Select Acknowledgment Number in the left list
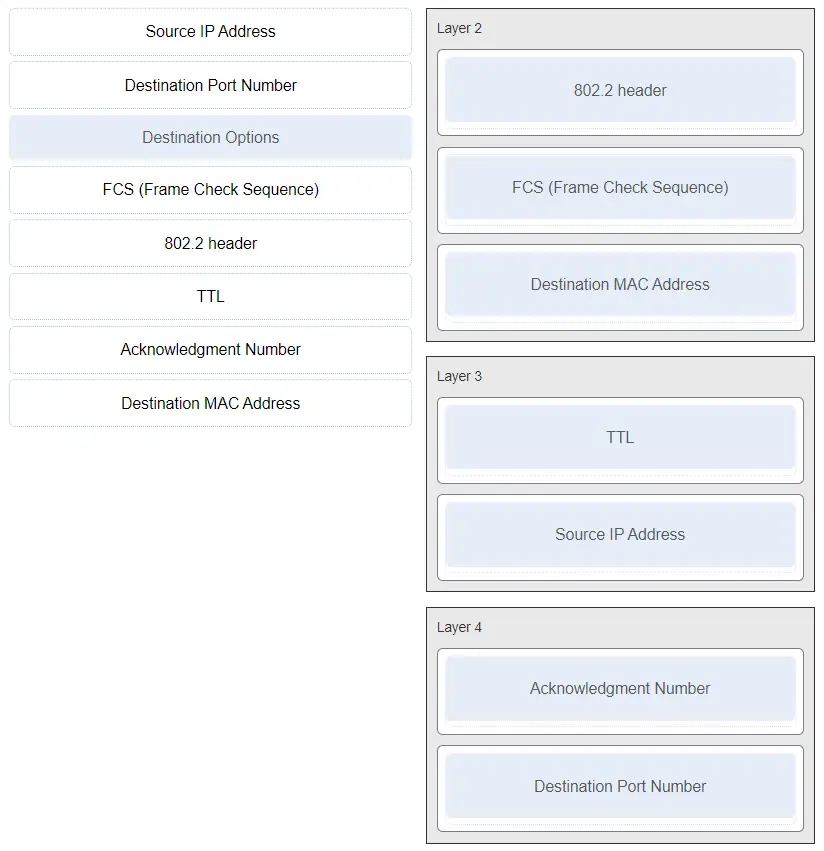Screen dimensions: 824x851 click(210, 349)
